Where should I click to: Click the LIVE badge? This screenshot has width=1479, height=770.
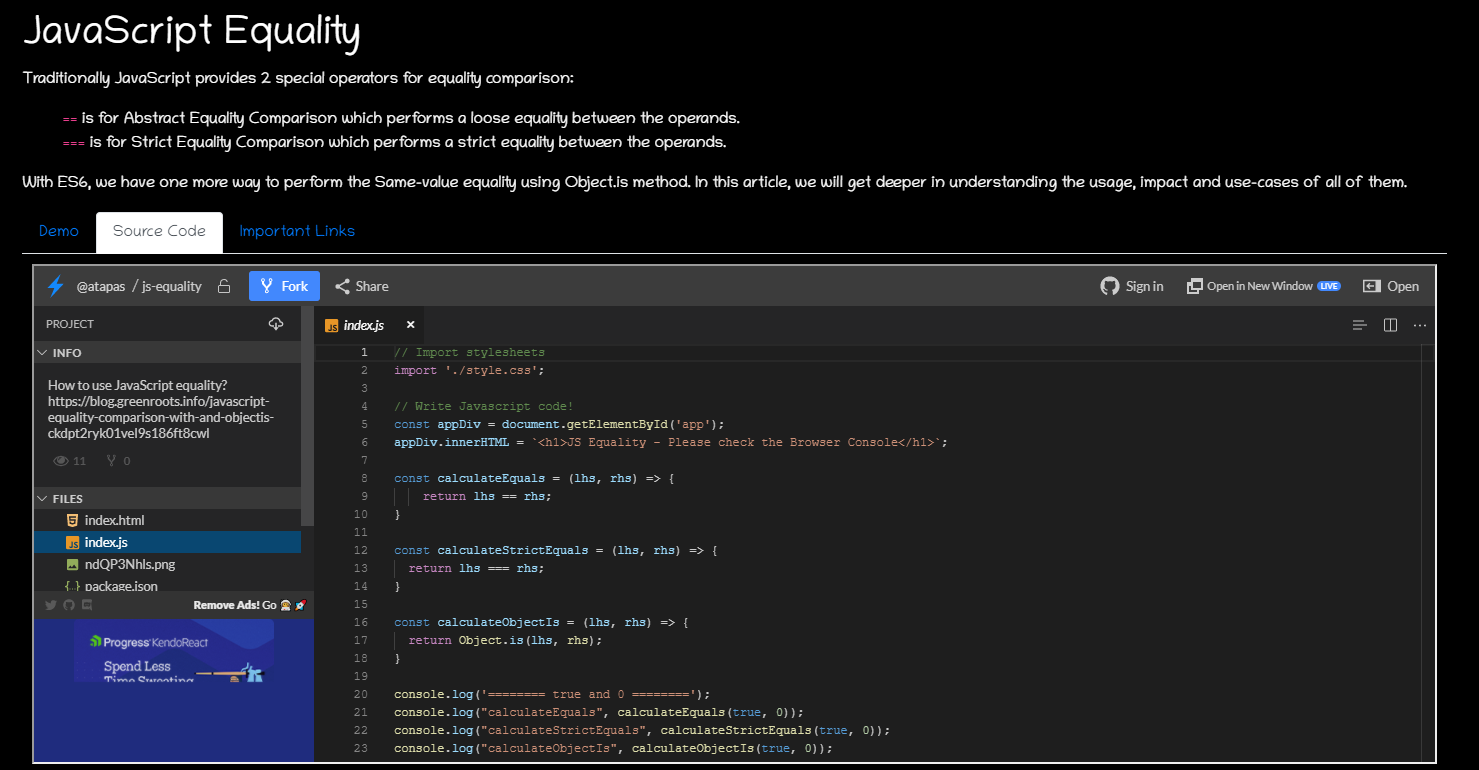(x=1329, y=286)
